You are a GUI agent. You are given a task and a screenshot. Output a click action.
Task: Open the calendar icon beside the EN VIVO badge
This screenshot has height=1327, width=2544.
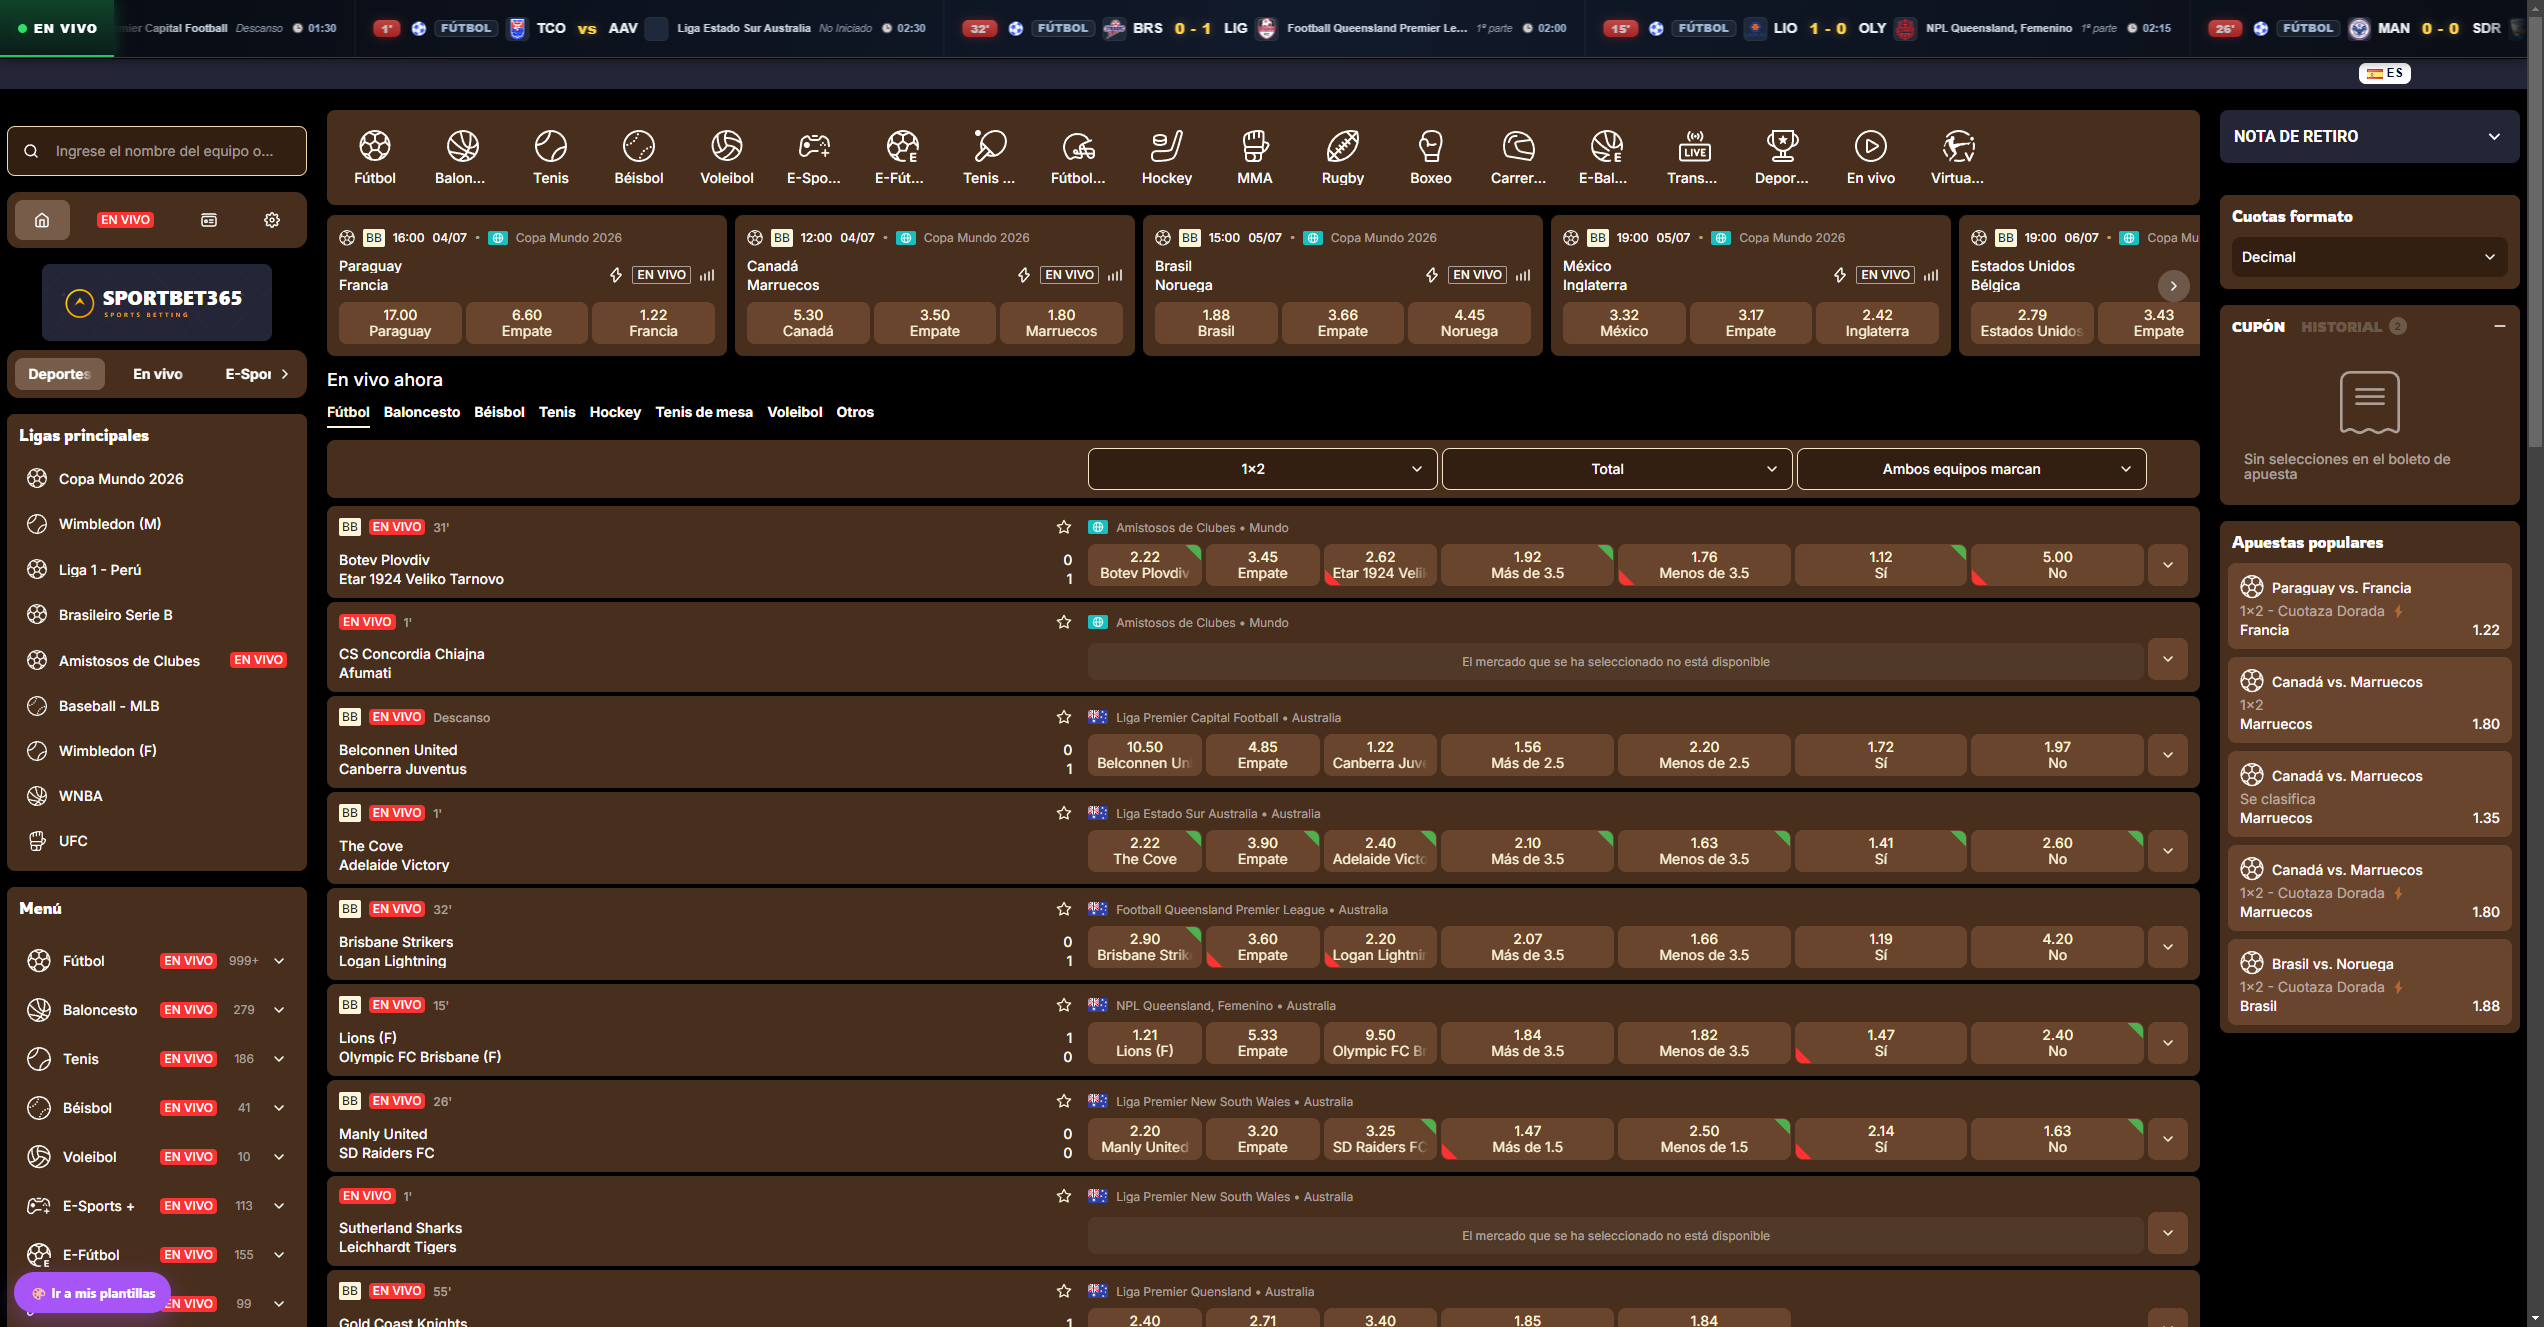pyautogui.click(x=209, y=220)
